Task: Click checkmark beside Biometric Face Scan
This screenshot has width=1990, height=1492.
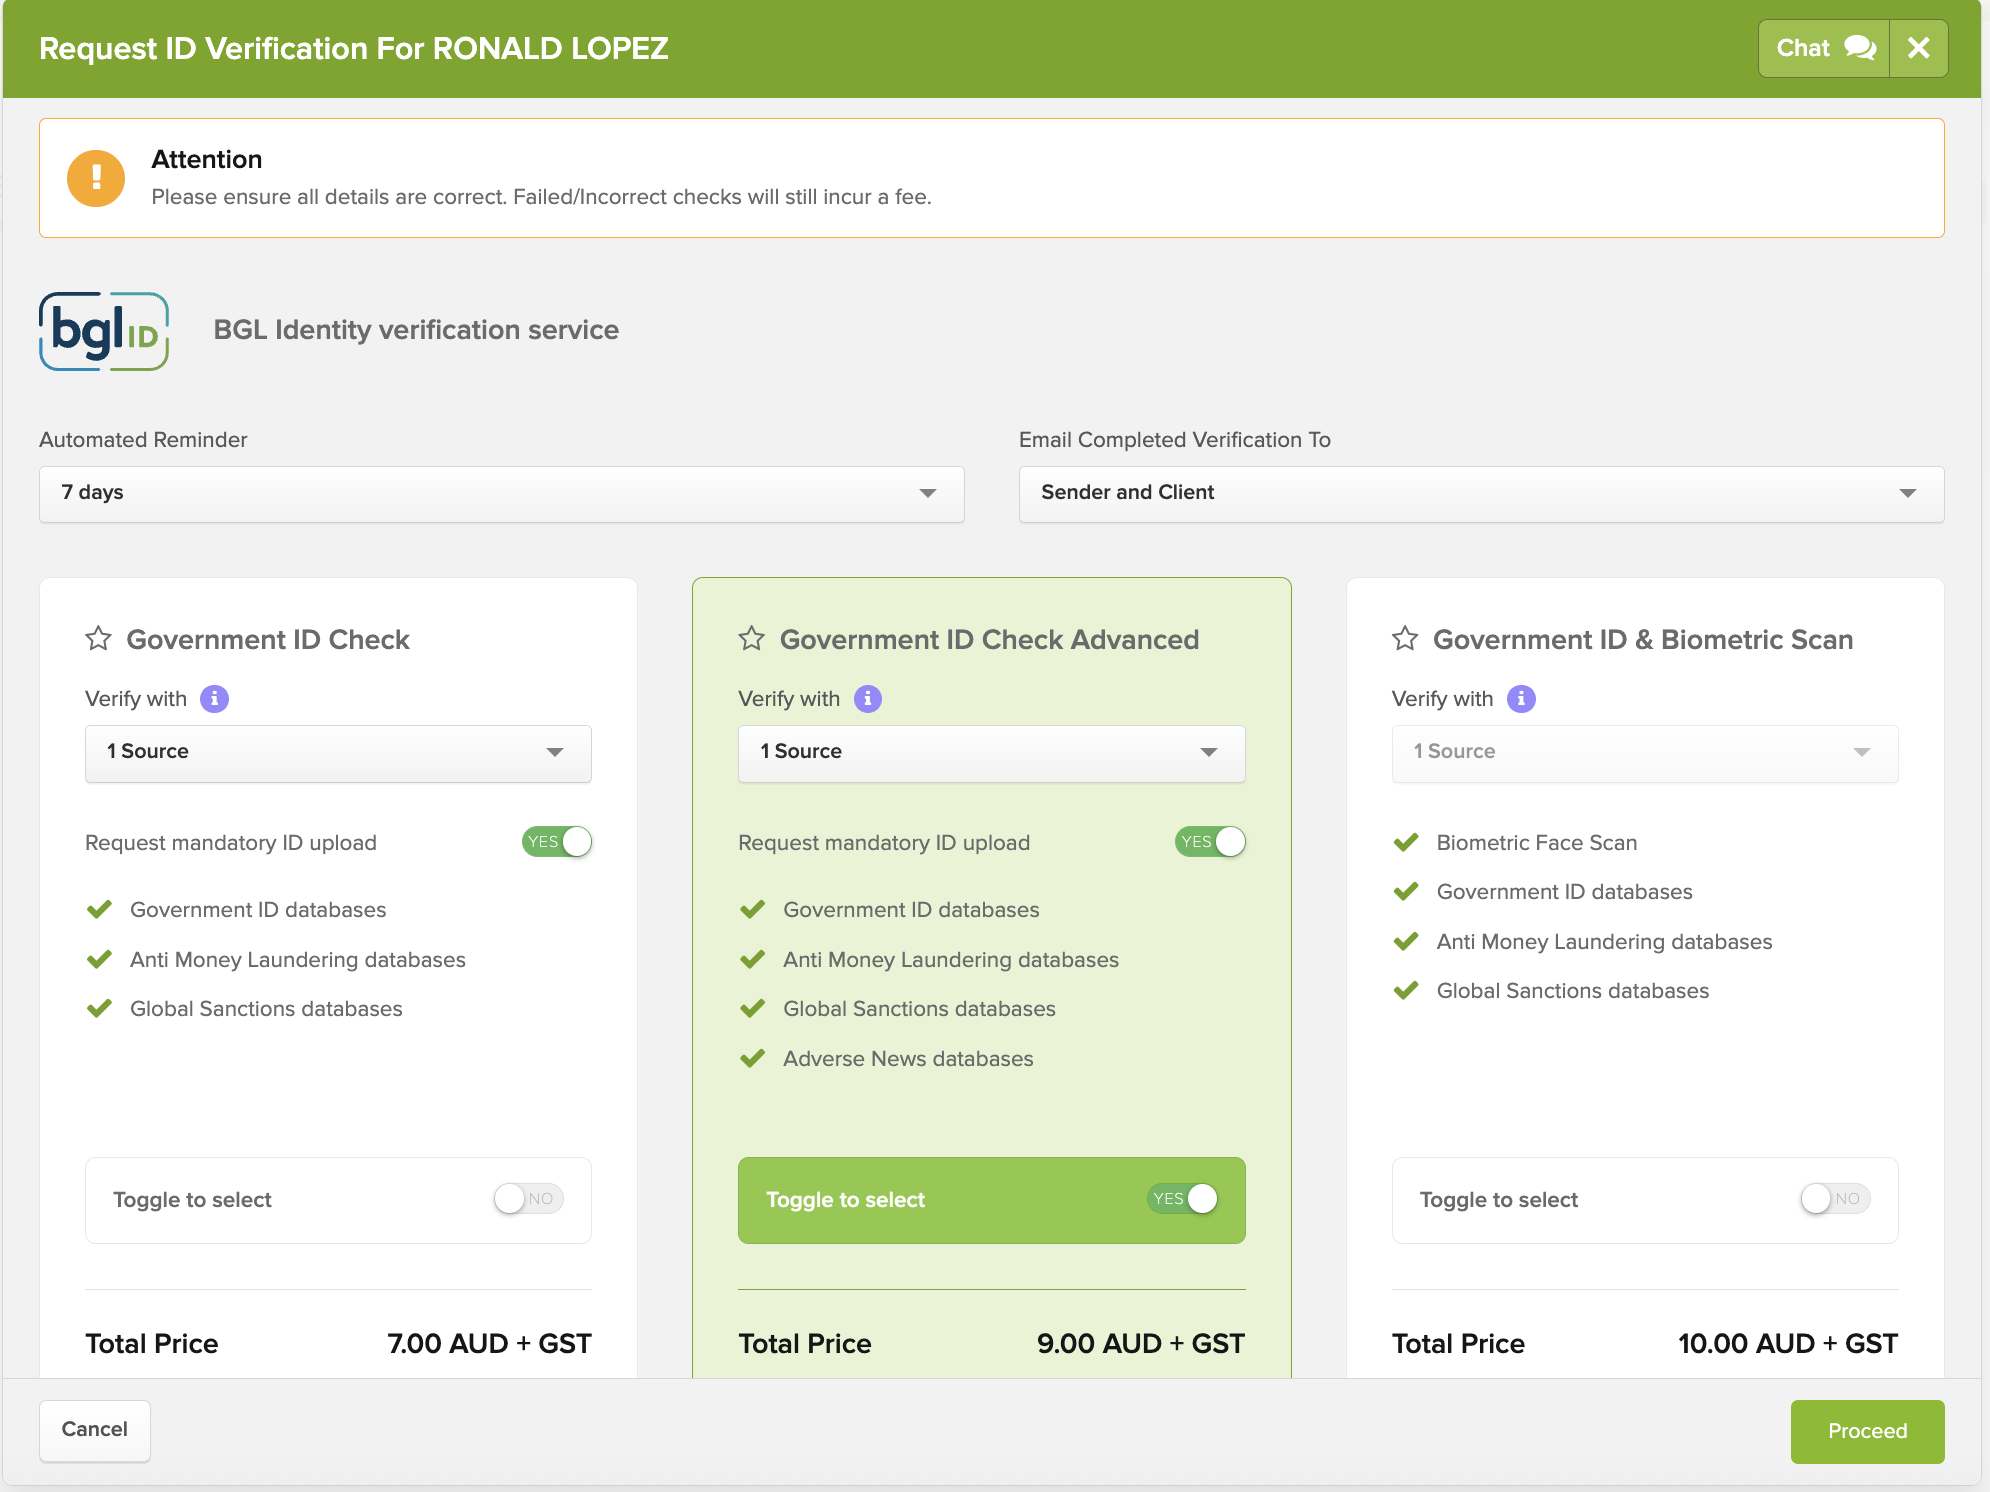Action: (x=1406, y=843)
